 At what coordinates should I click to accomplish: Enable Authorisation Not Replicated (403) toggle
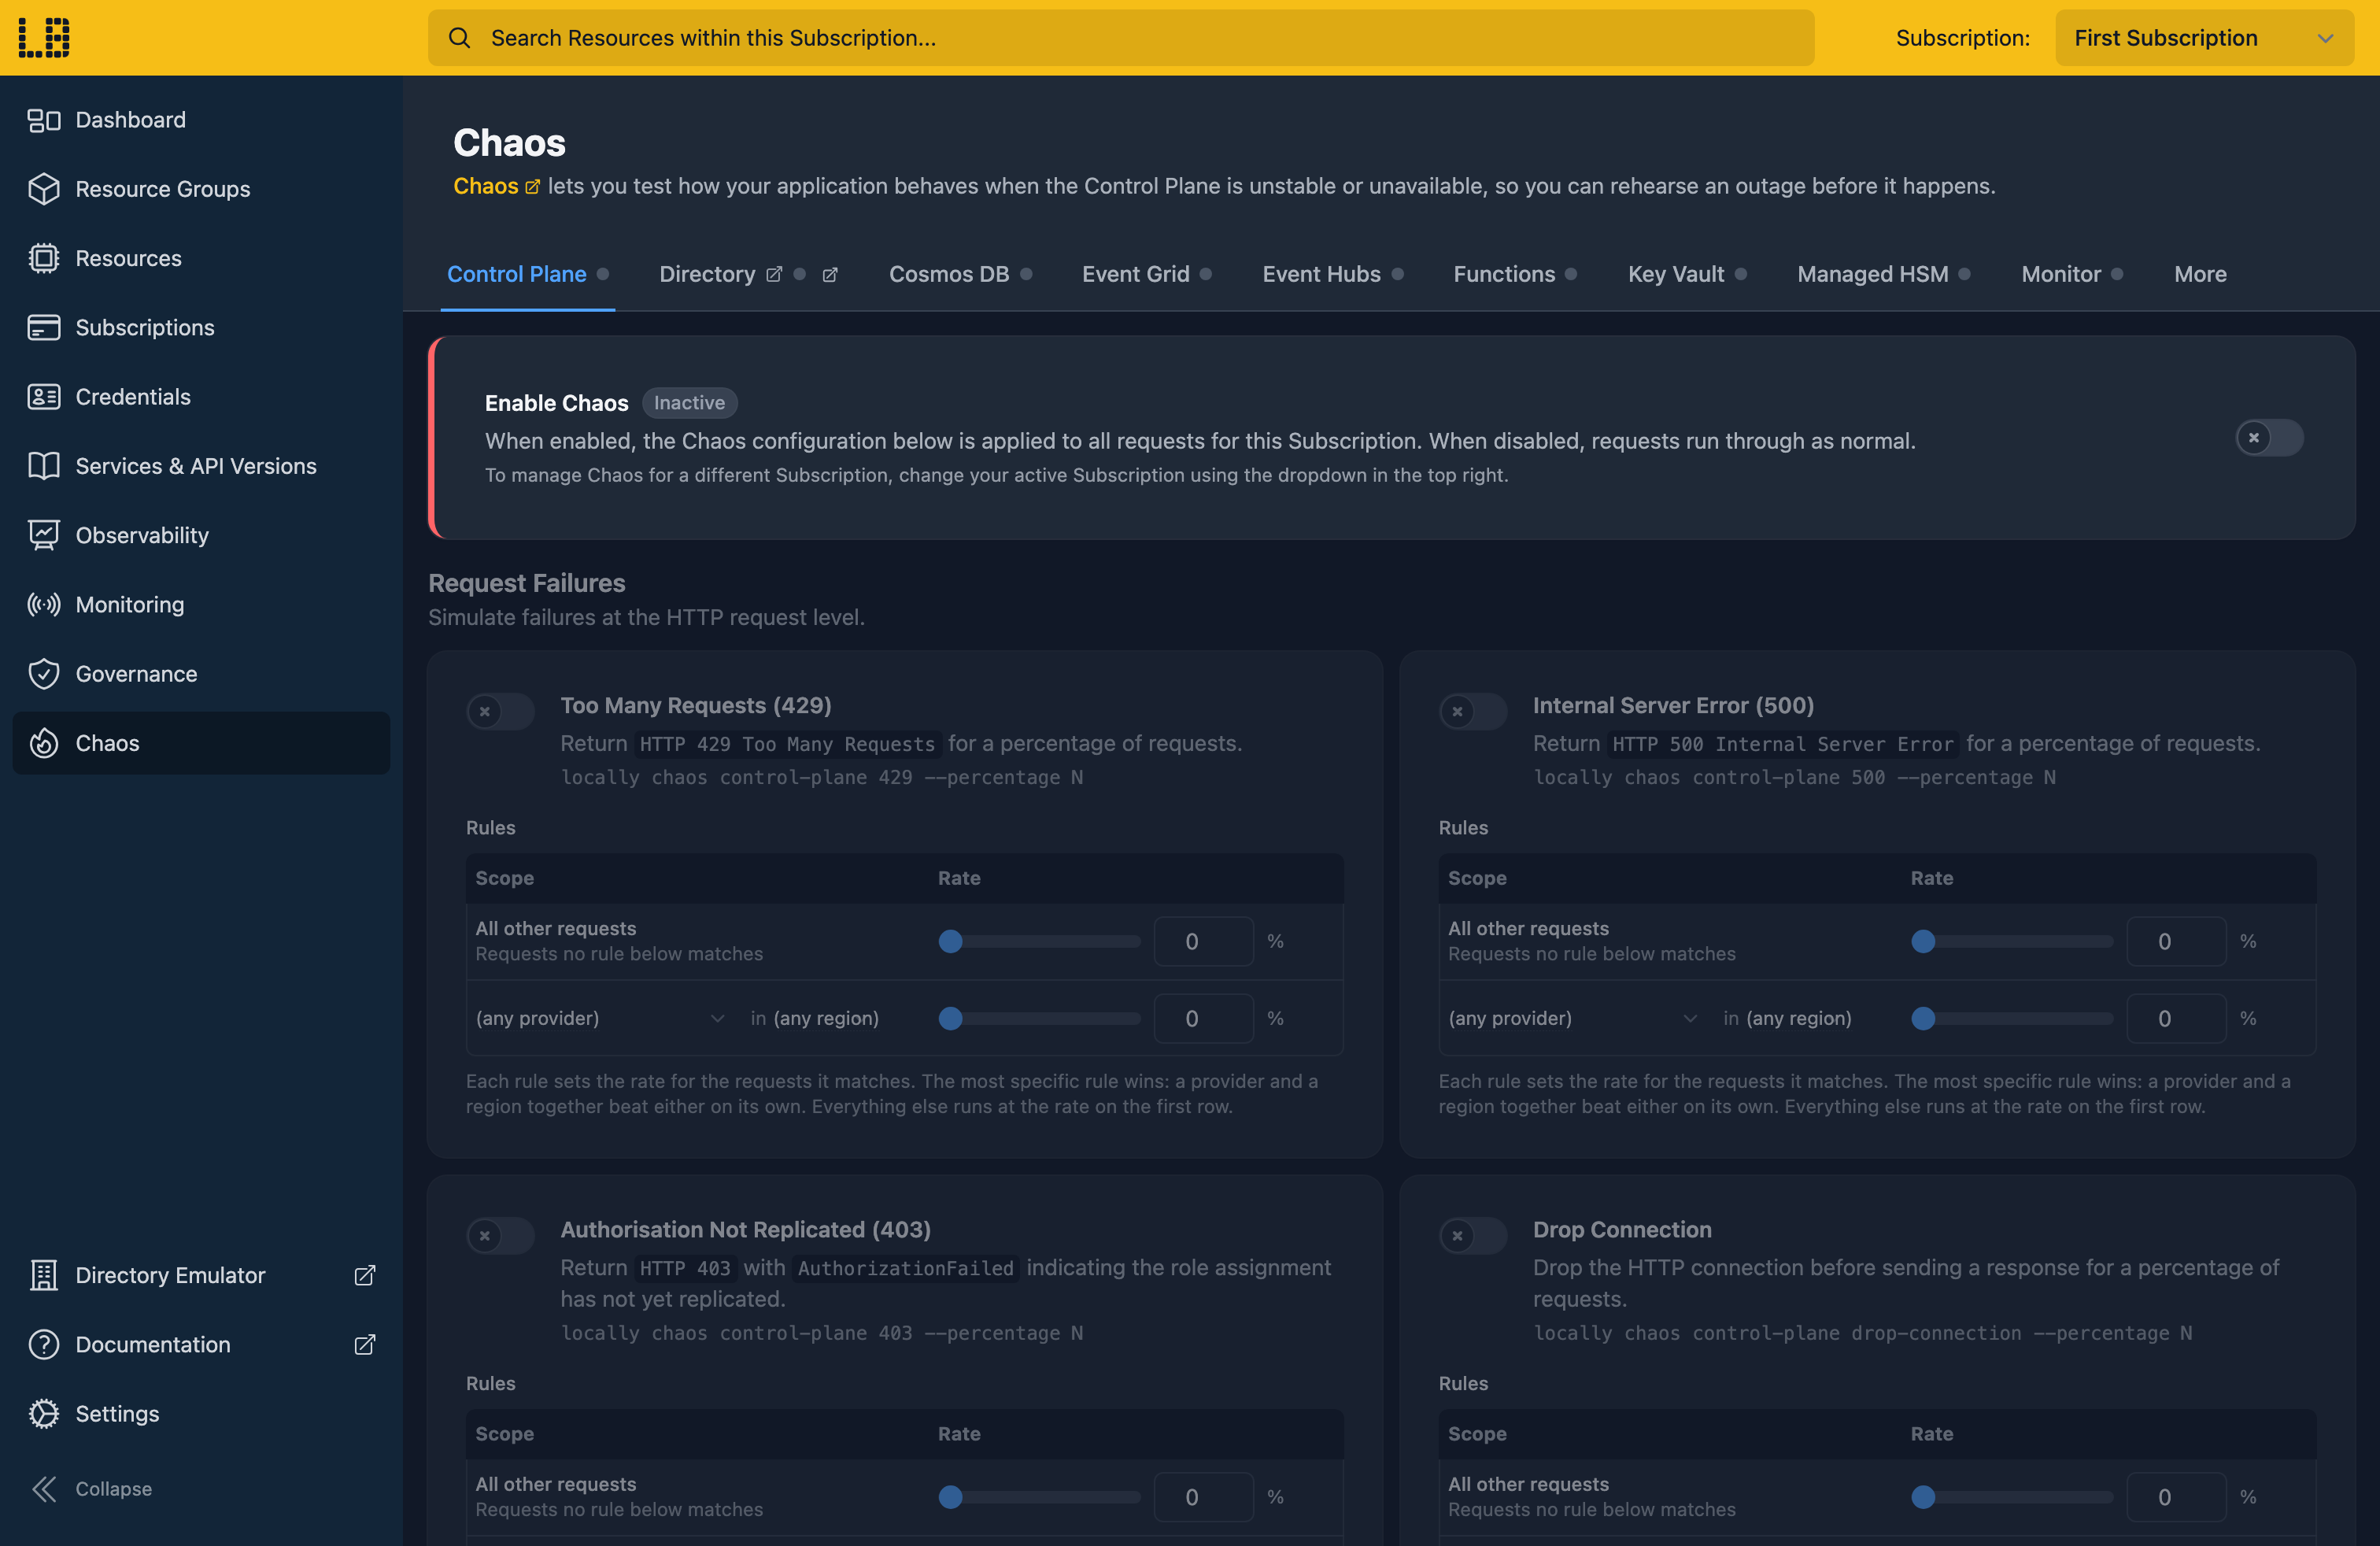point(500,1235)
